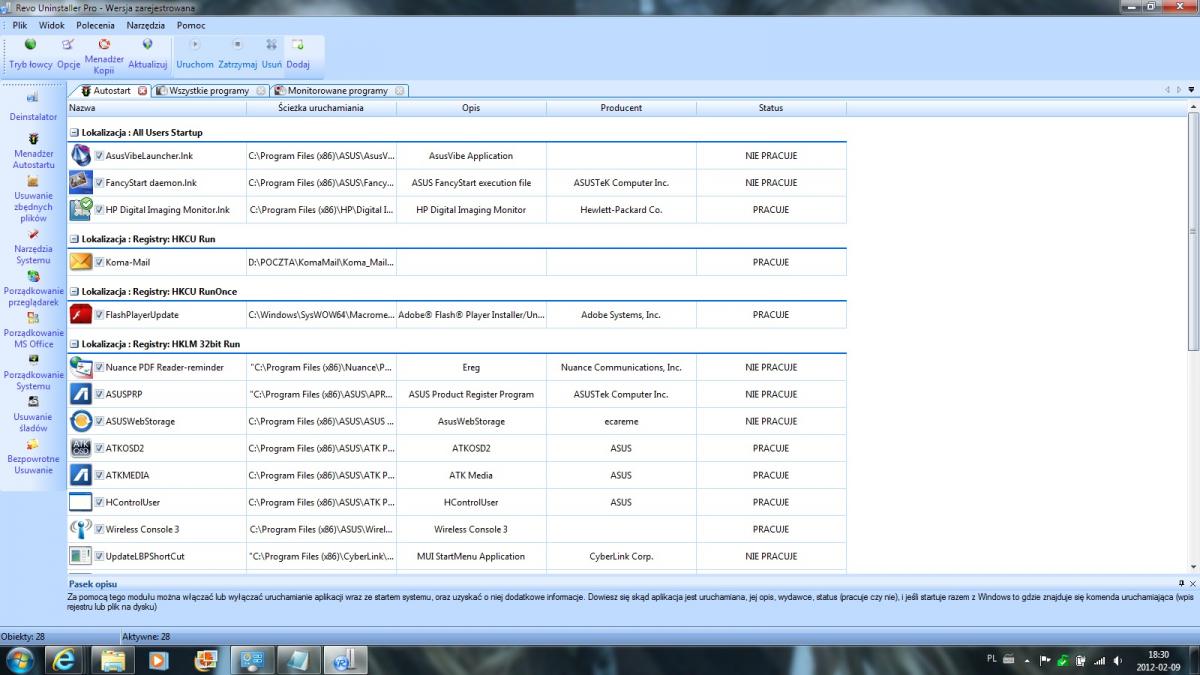
Task: Toggle ASUSPRP autostart checkbox
Action: coord(99,394)
